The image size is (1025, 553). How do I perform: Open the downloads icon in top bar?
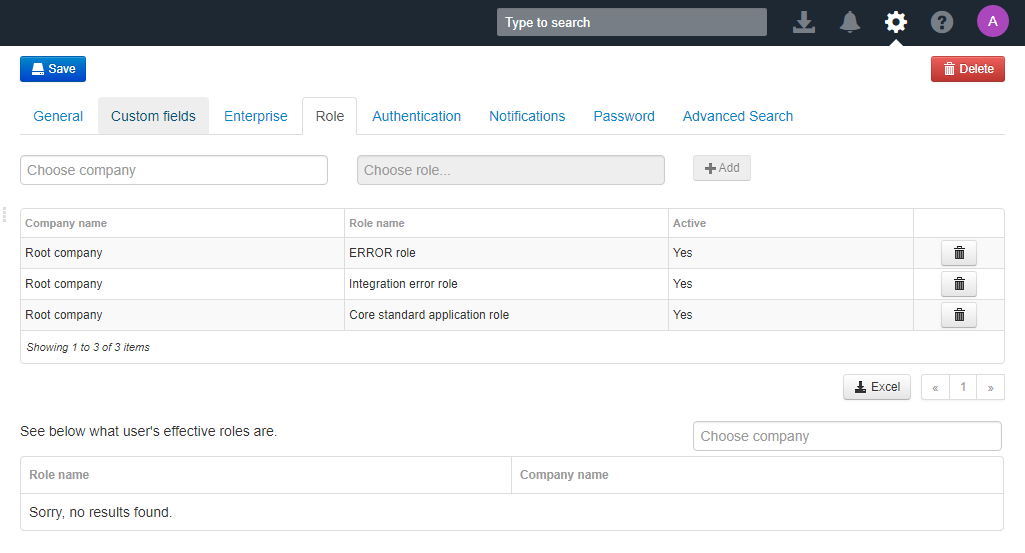[803, 22]
